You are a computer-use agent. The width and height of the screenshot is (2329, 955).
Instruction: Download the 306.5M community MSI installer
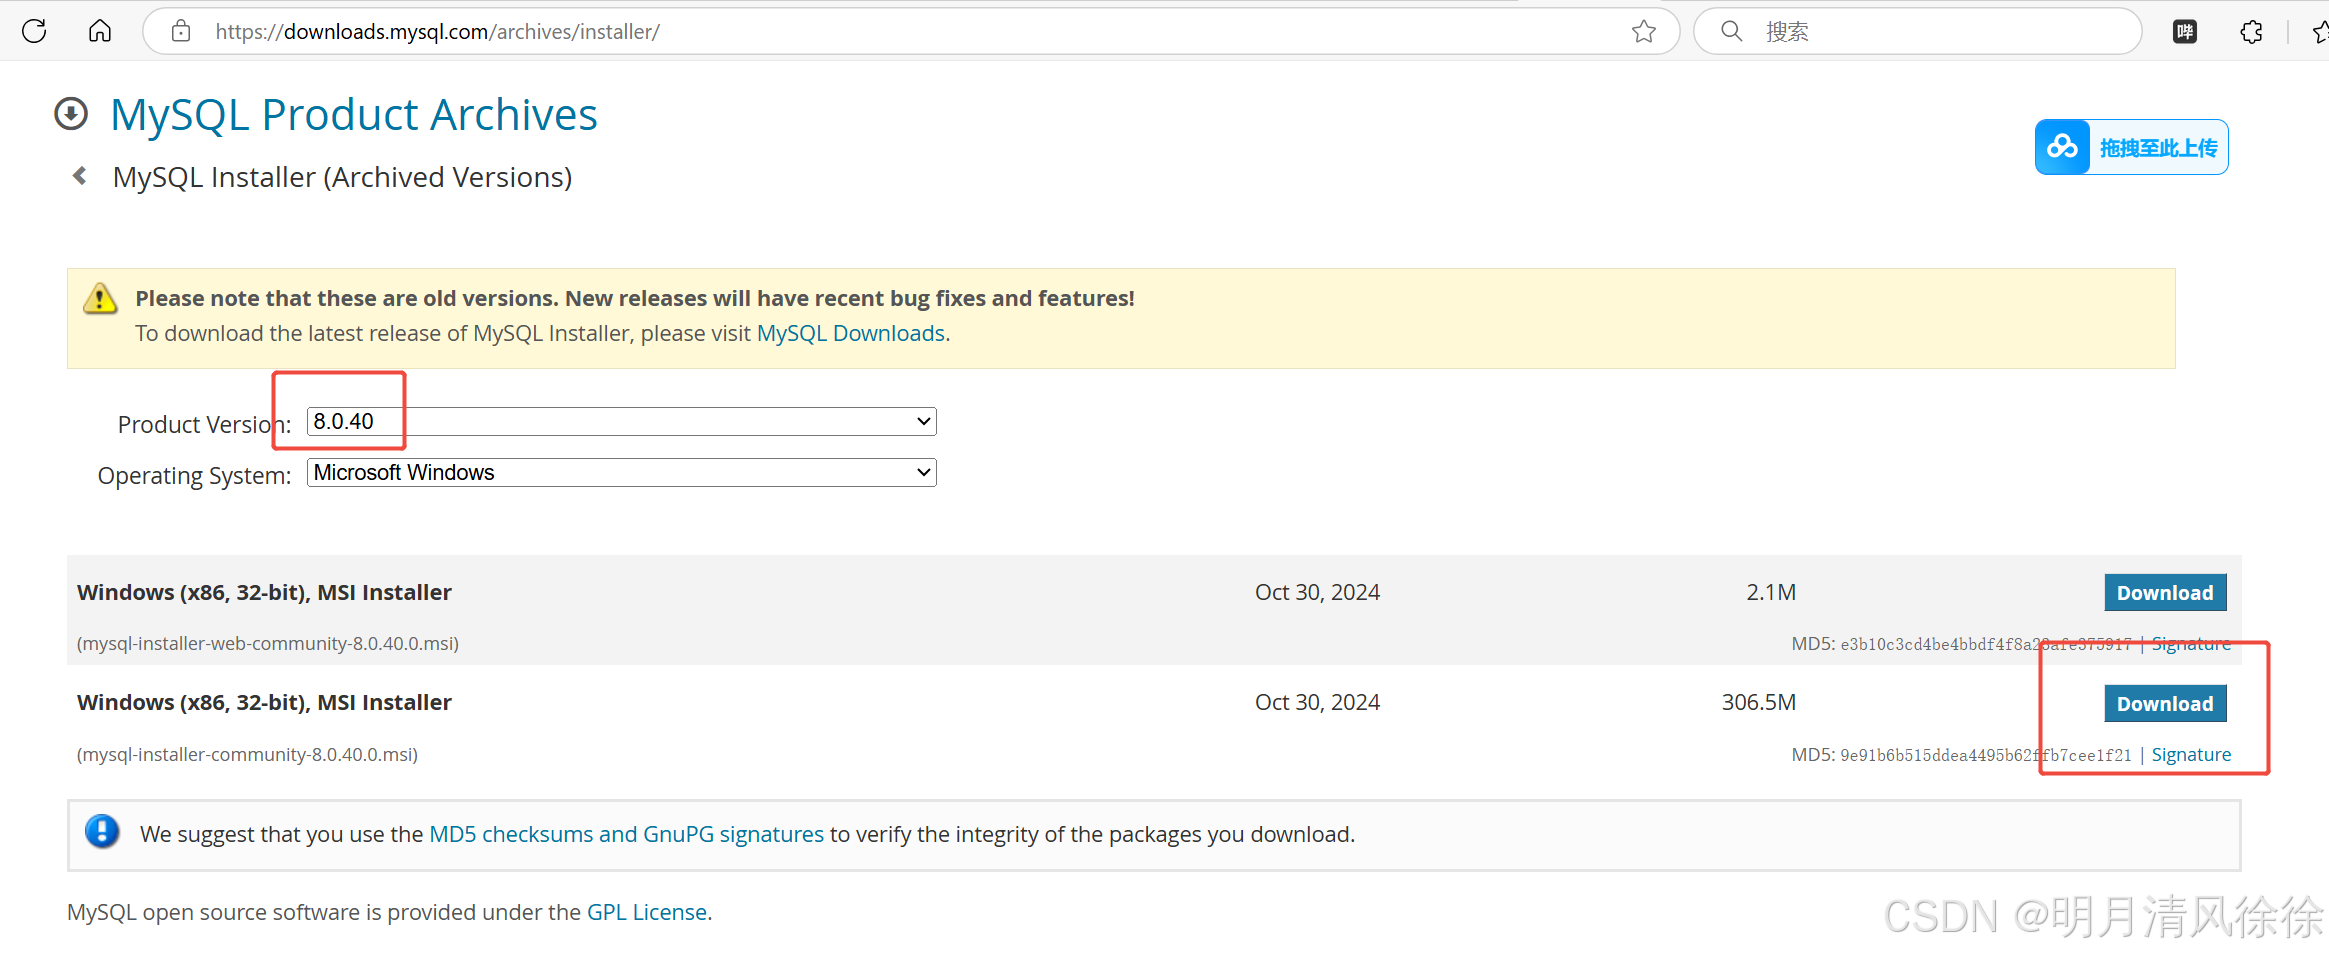[x=2165, y=704]
